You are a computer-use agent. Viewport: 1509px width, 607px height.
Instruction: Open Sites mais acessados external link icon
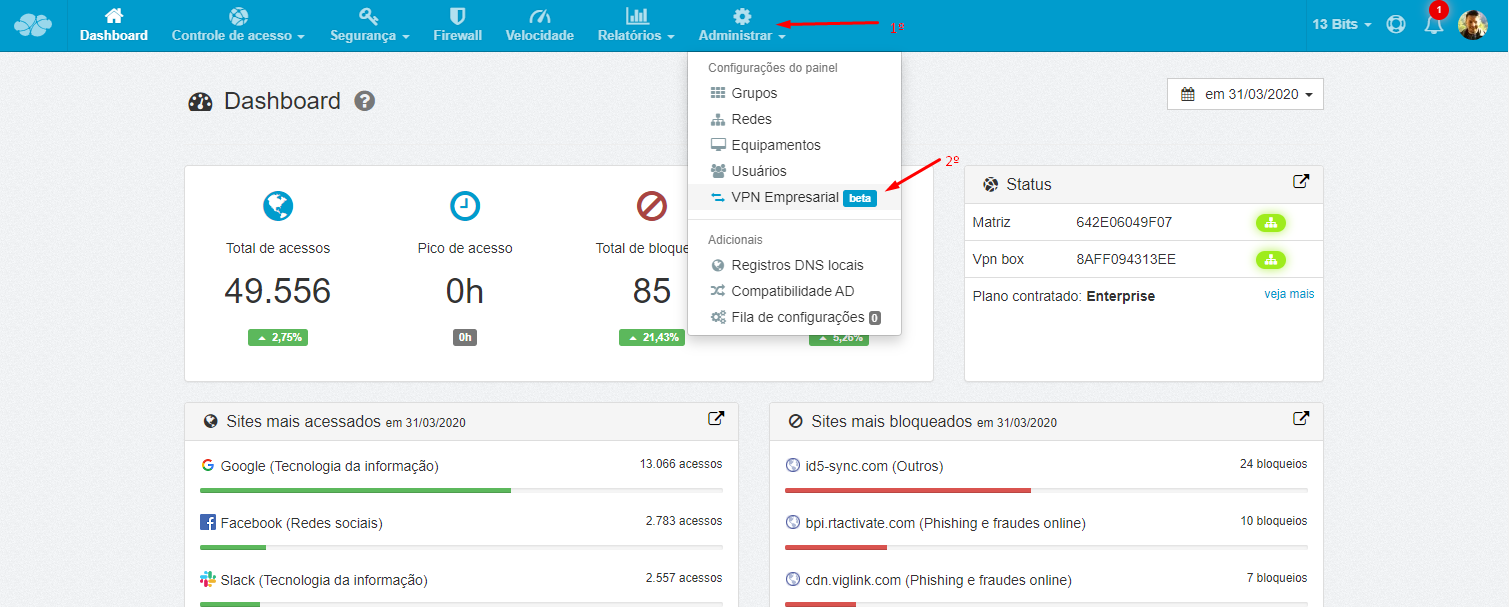(x=716, y=419)
